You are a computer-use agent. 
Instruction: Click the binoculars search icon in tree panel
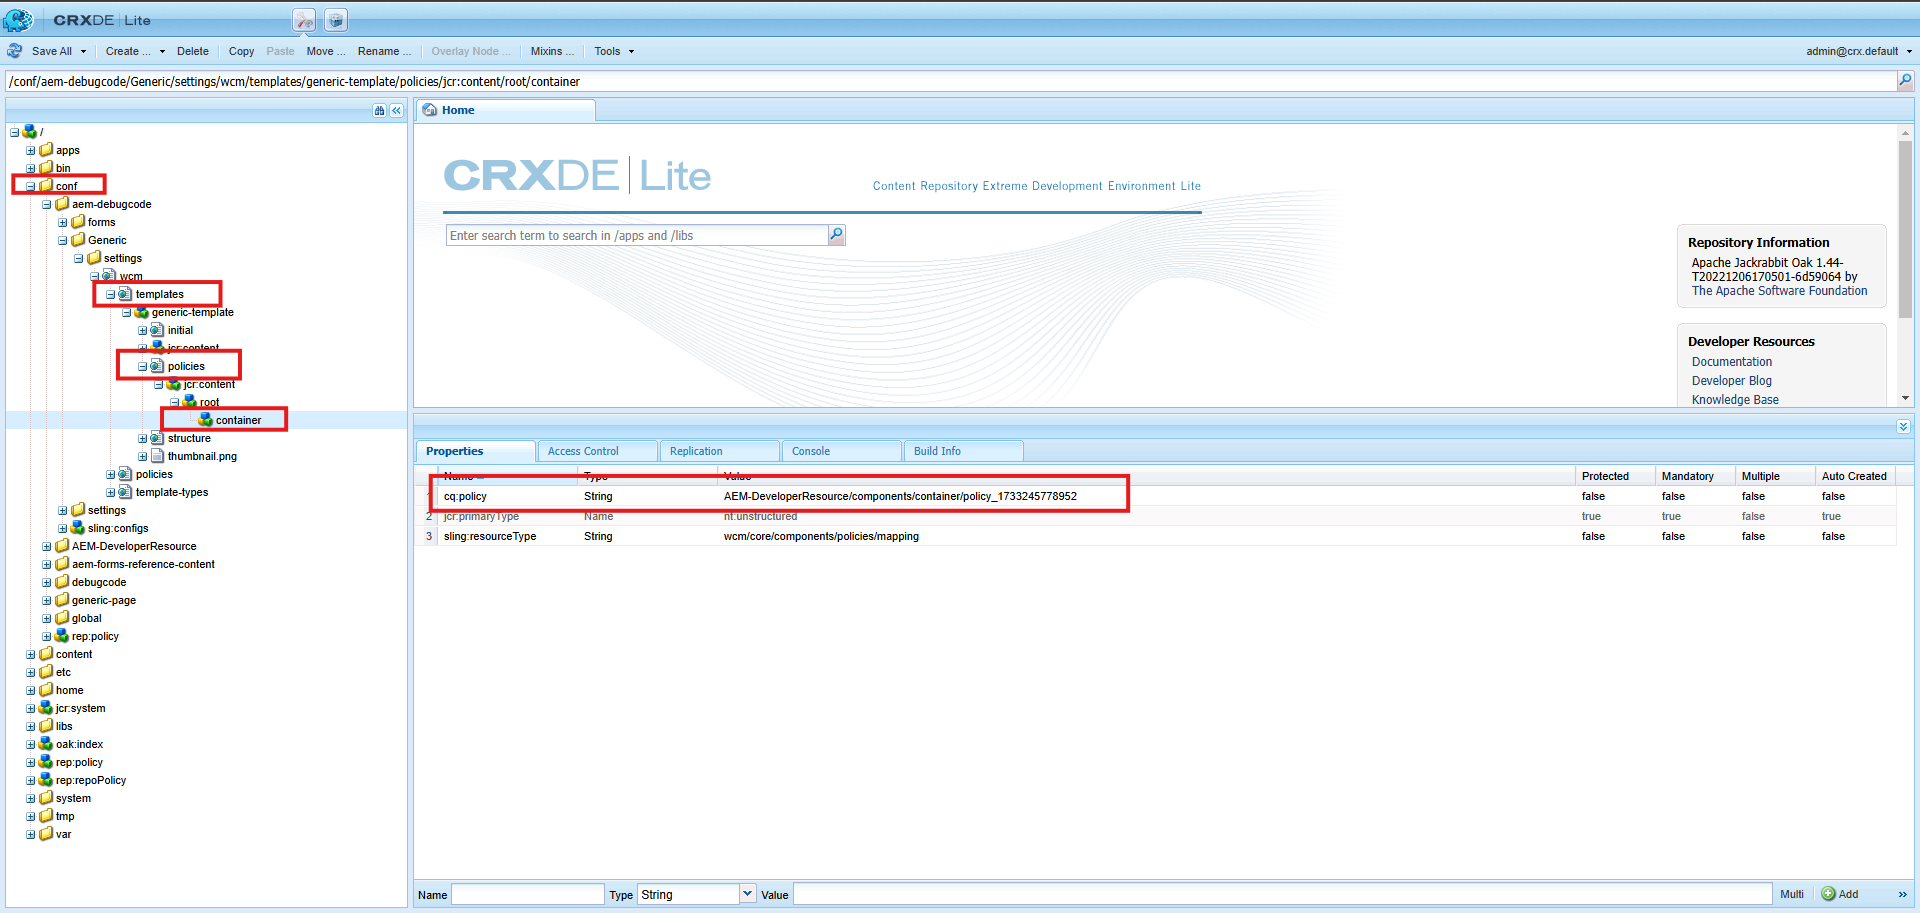tap(379, 111)
